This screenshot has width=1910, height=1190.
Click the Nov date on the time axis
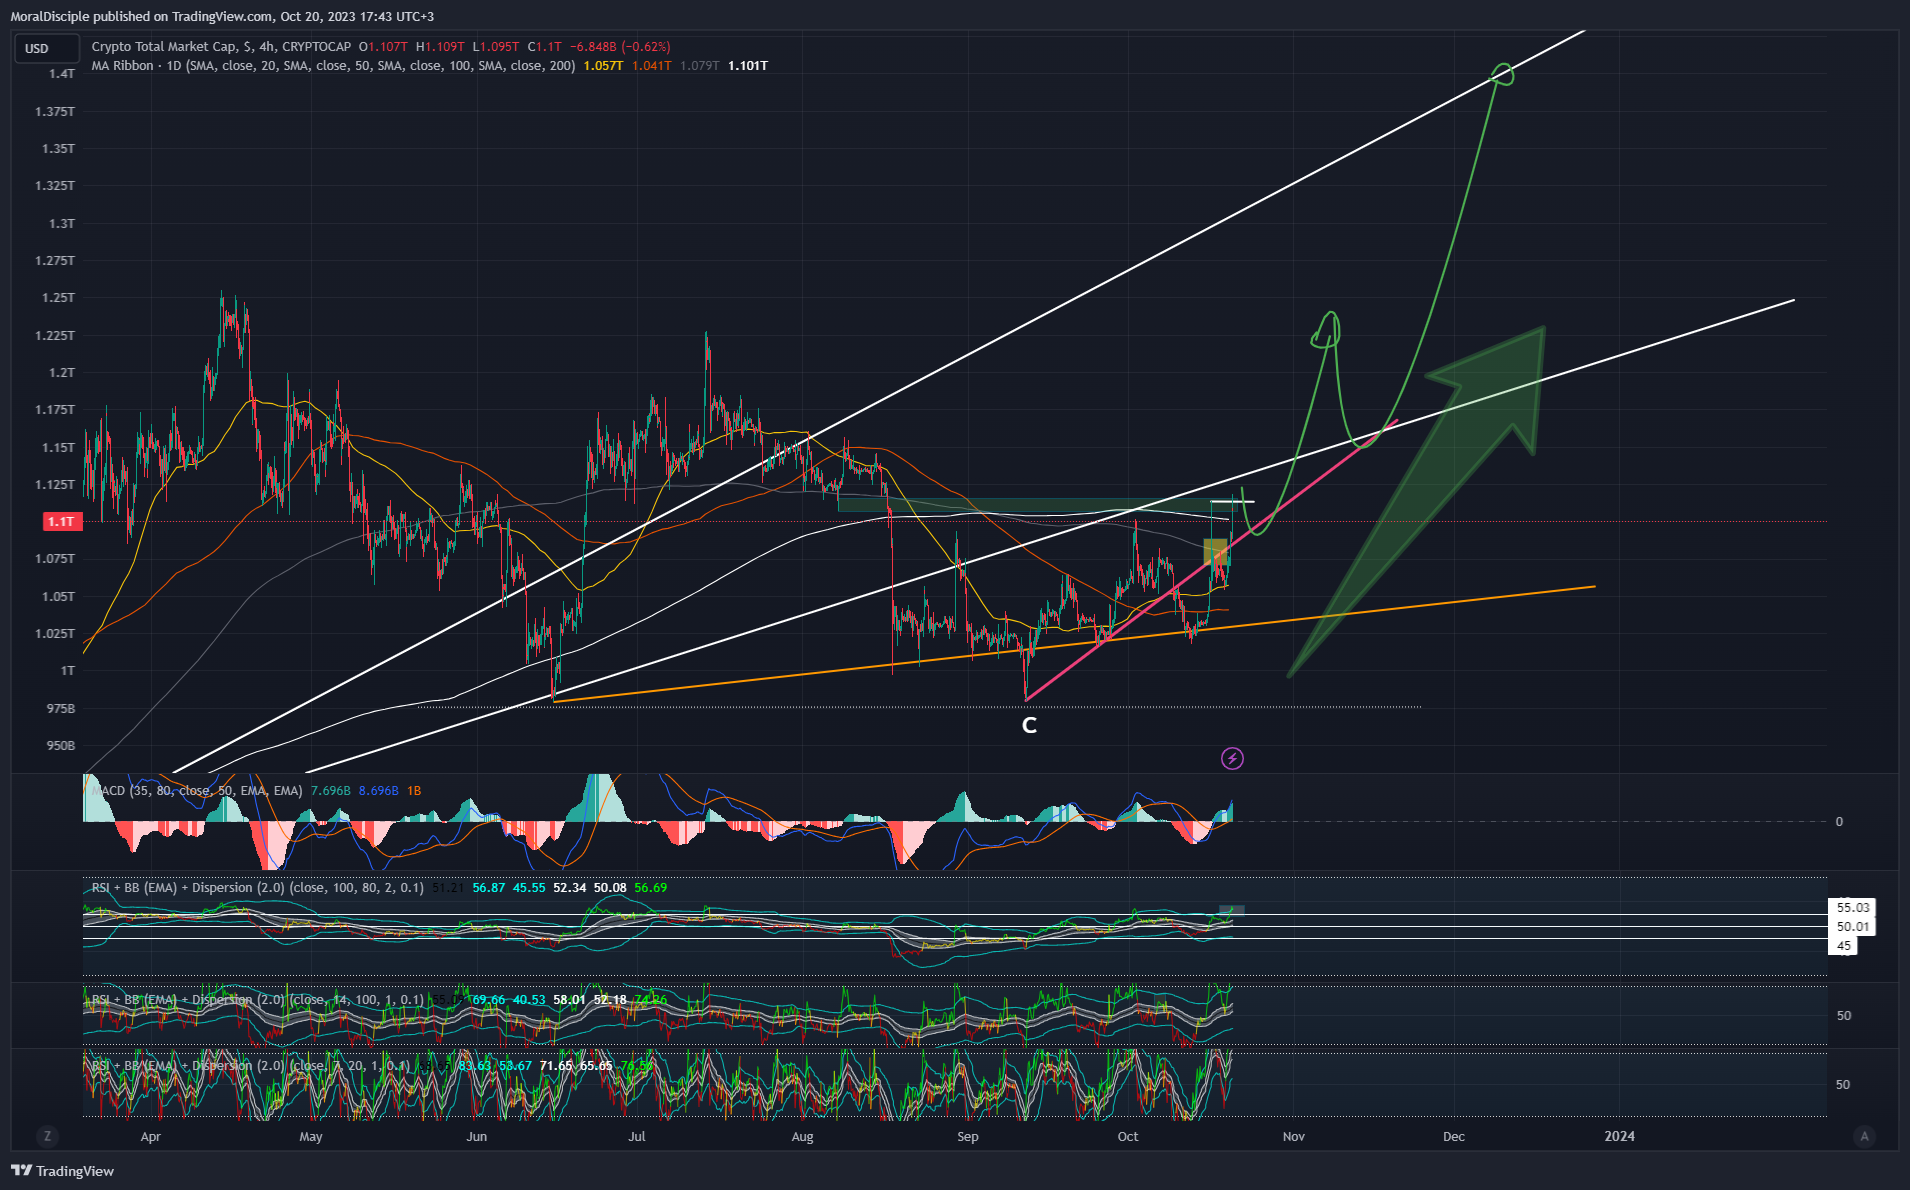coord(1294,1137)
